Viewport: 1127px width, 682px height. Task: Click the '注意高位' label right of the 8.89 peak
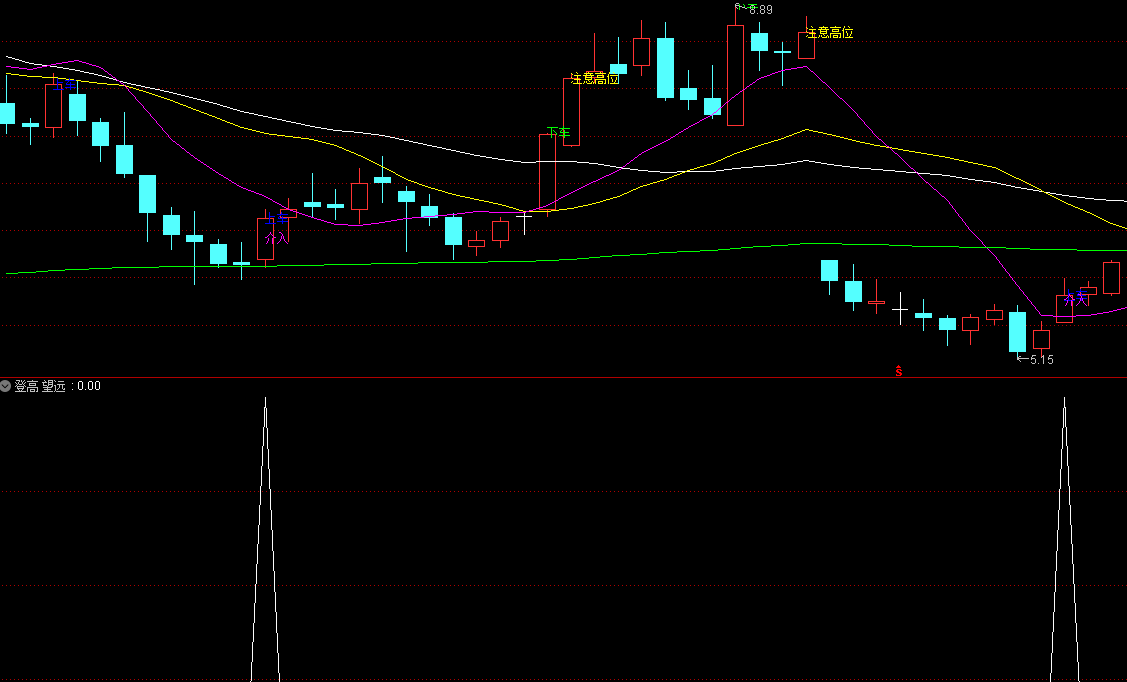pyautogui.click(x=829, y=32)
